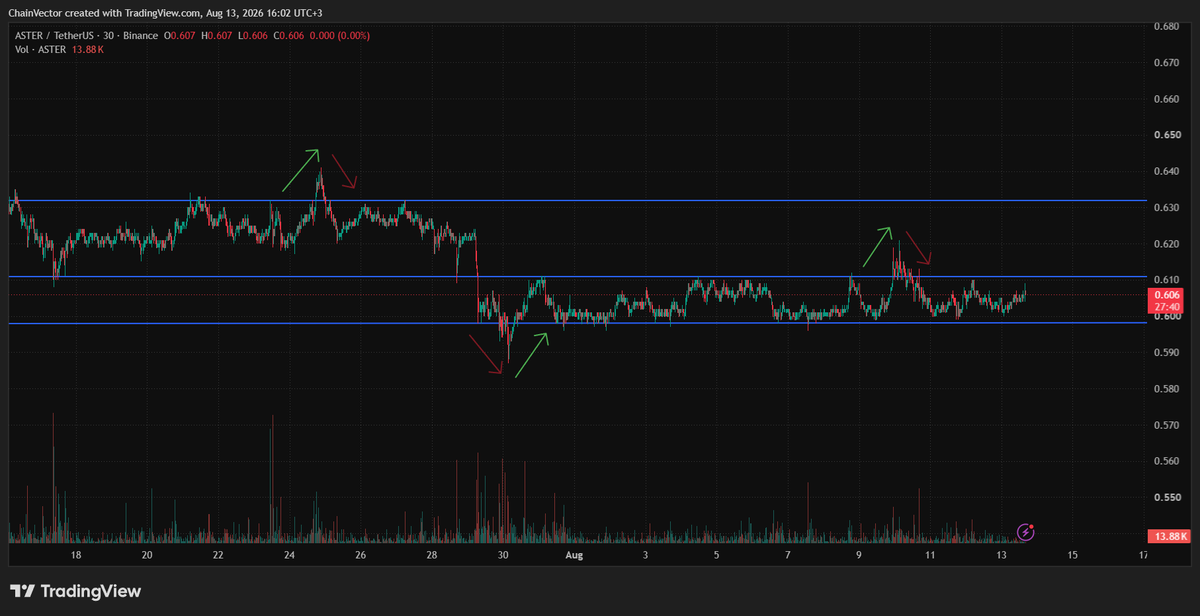Click the 0.550 price axis label

point(1167,497)
